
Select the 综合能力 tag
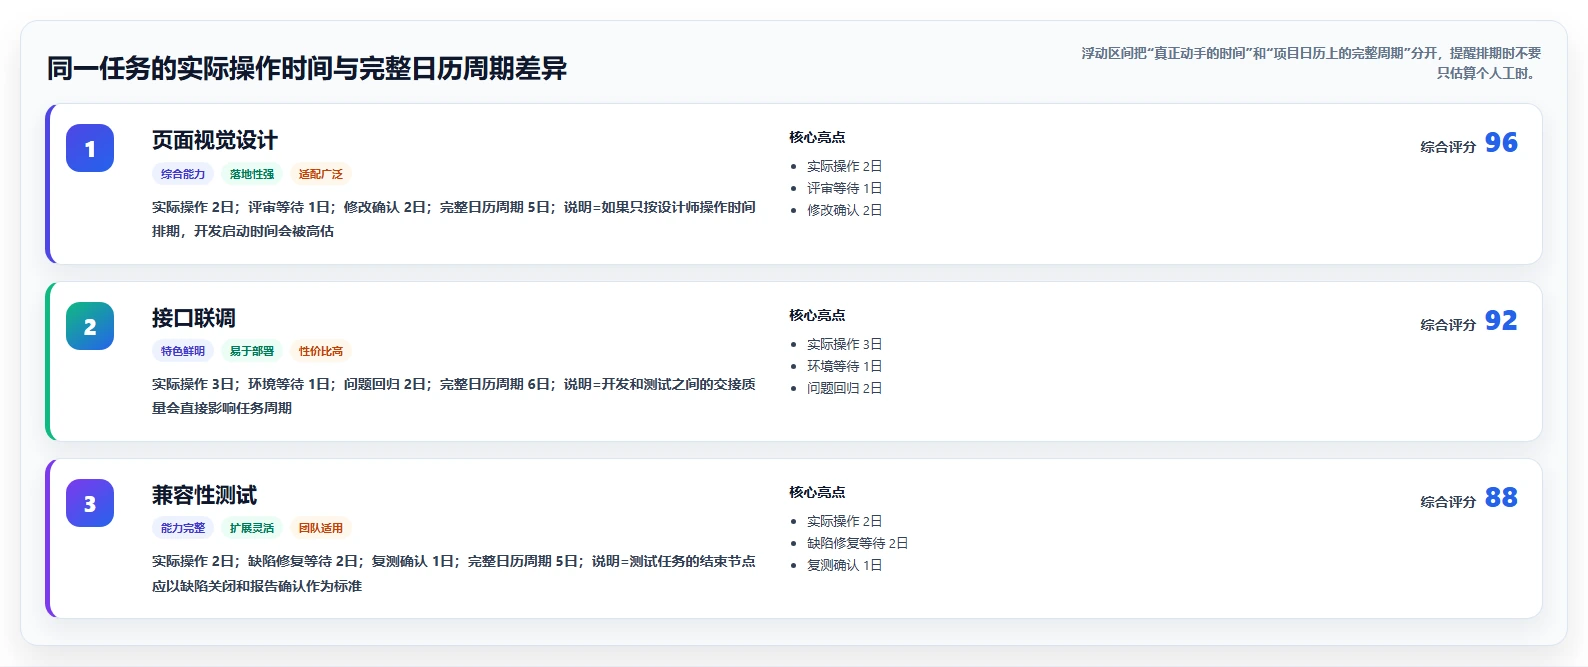tap(183, 174)
